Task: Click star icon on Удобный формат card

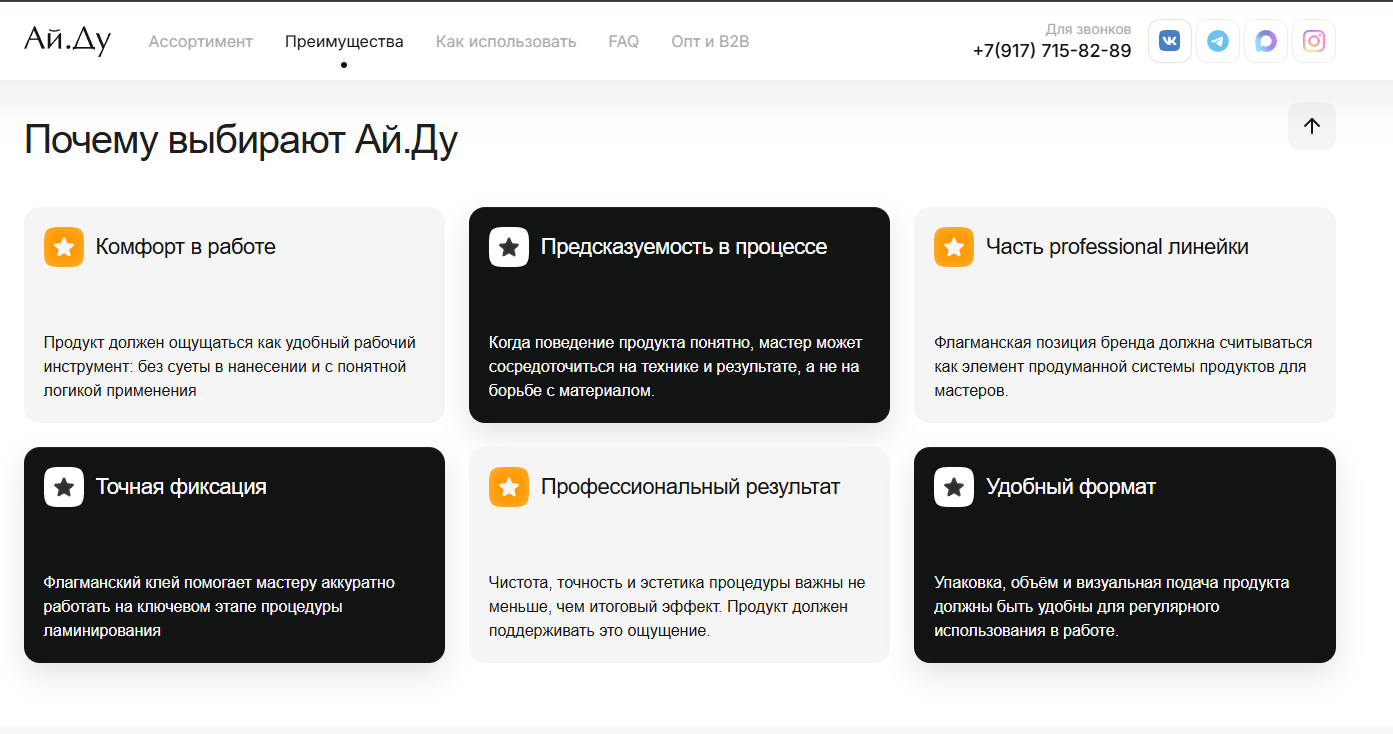Action: click(954, 487)
